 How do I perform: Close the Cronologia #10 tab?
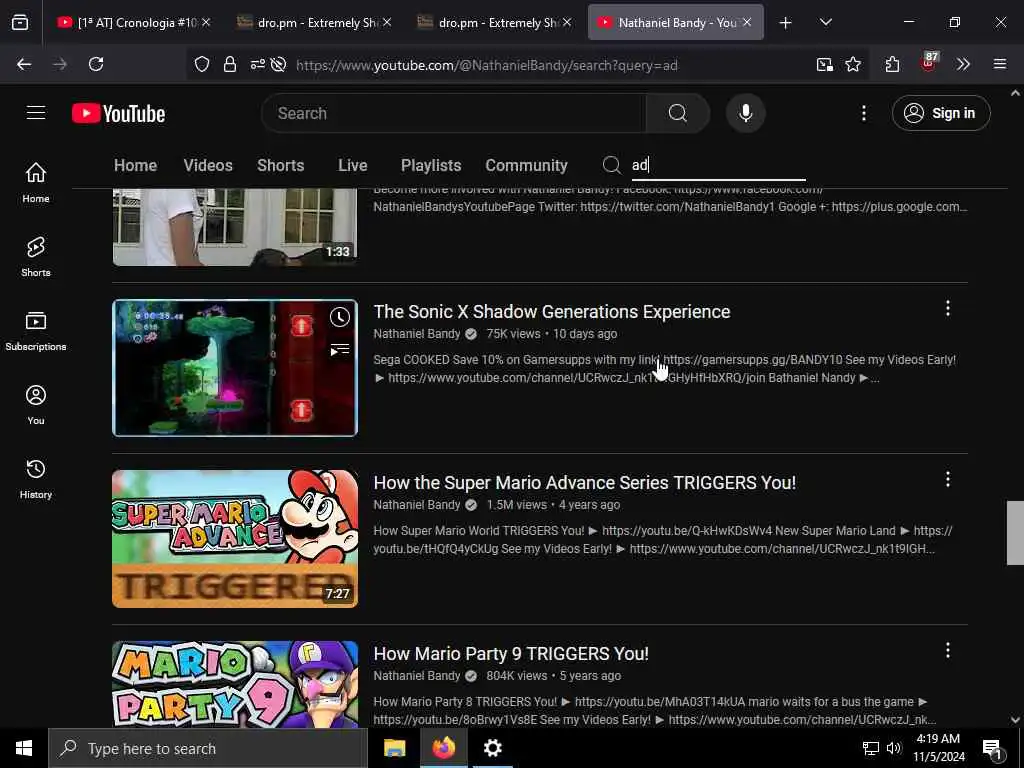[x=206, y=22]
